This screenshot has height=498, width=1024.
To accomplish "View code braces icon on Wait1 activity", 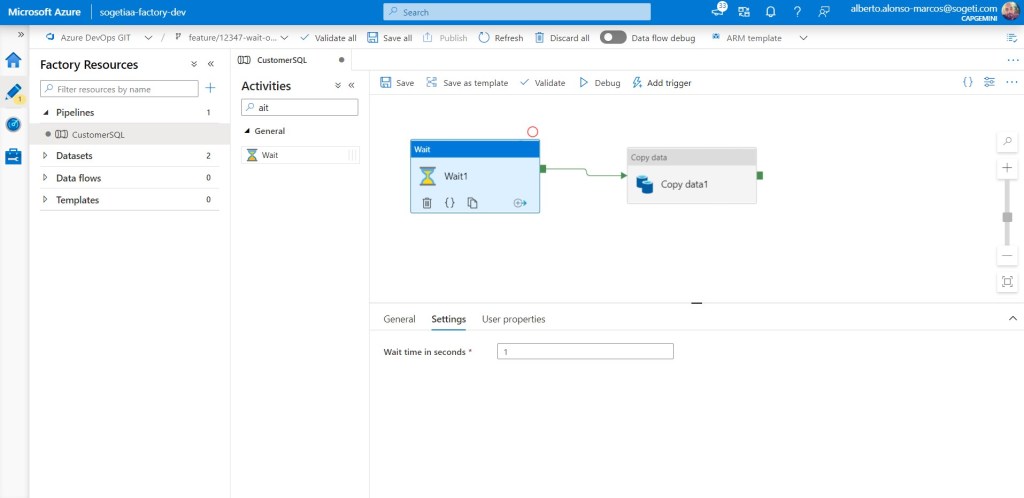I will pos(450,203).
